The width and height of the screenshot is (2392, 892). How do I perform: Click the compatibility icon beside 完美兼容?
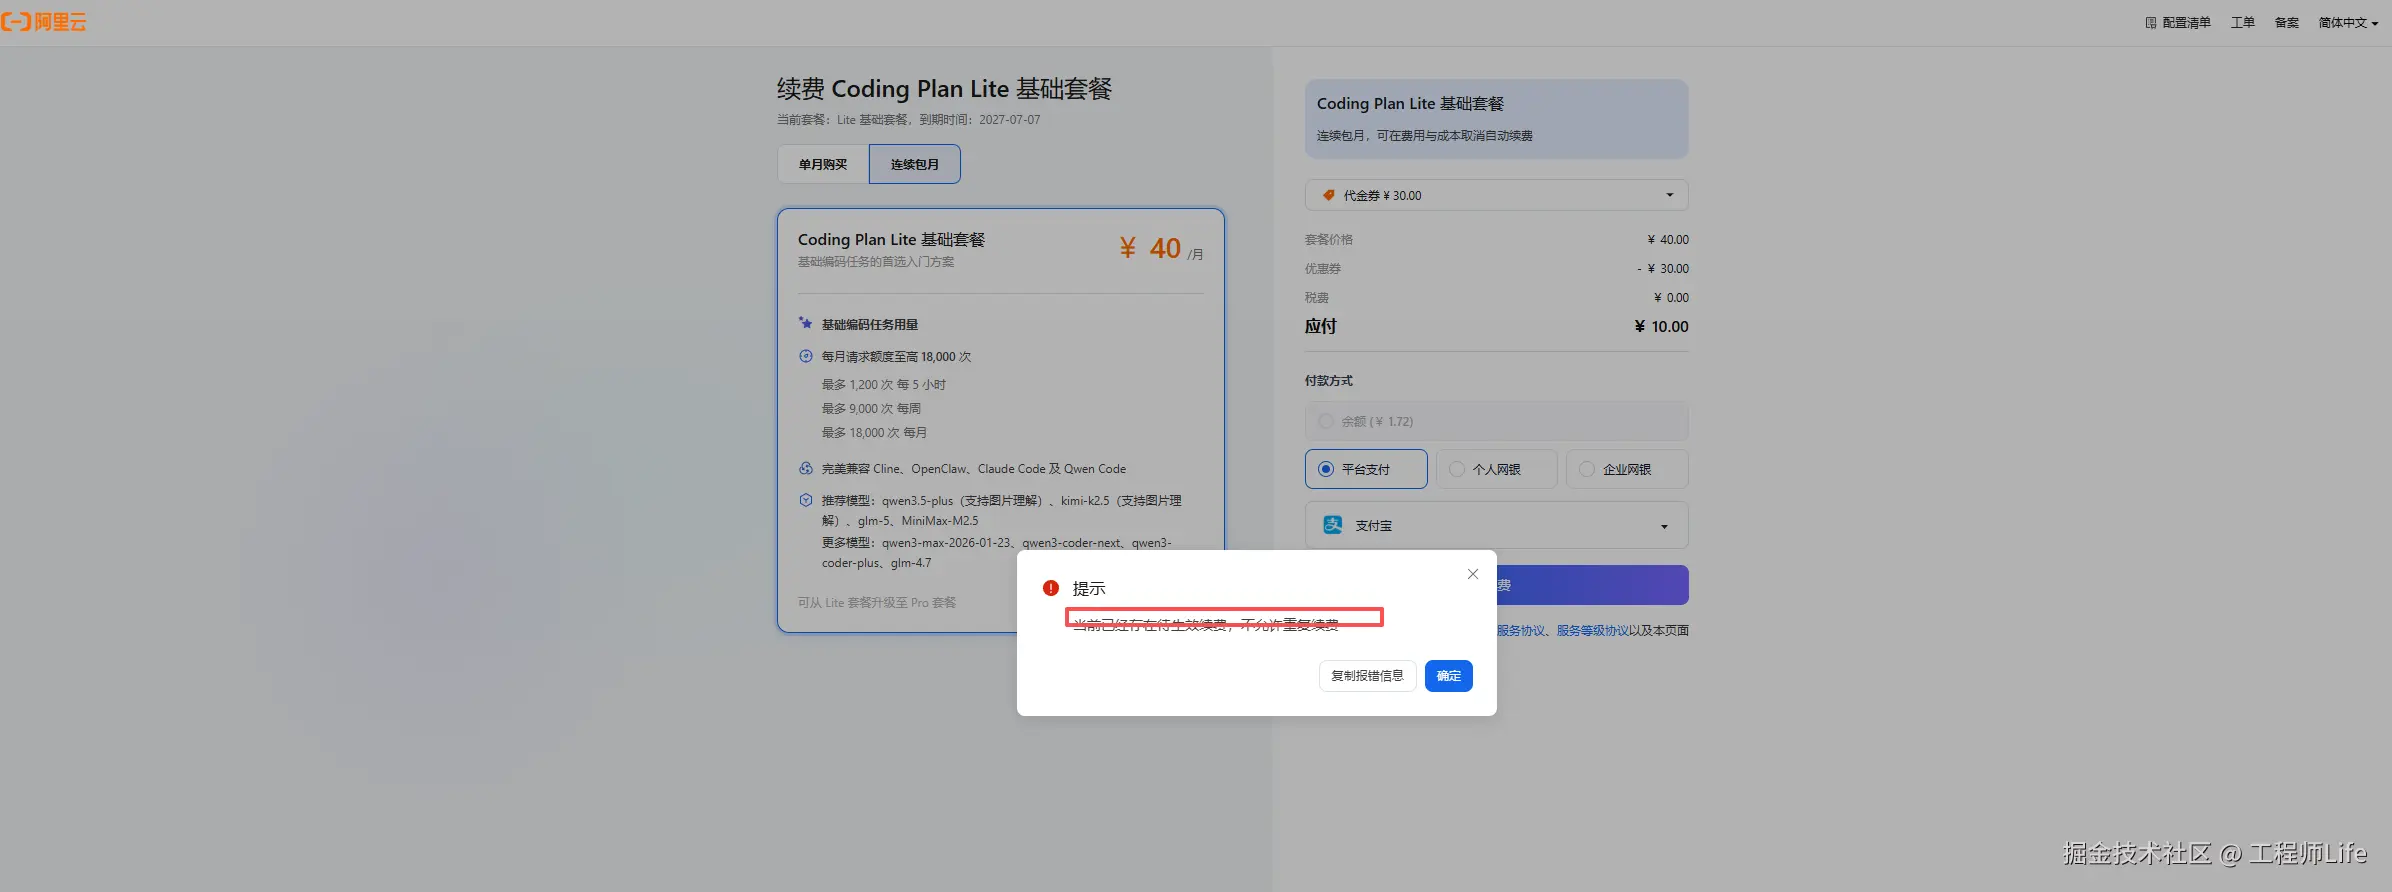pyautogui.click(x=805, y=468)
